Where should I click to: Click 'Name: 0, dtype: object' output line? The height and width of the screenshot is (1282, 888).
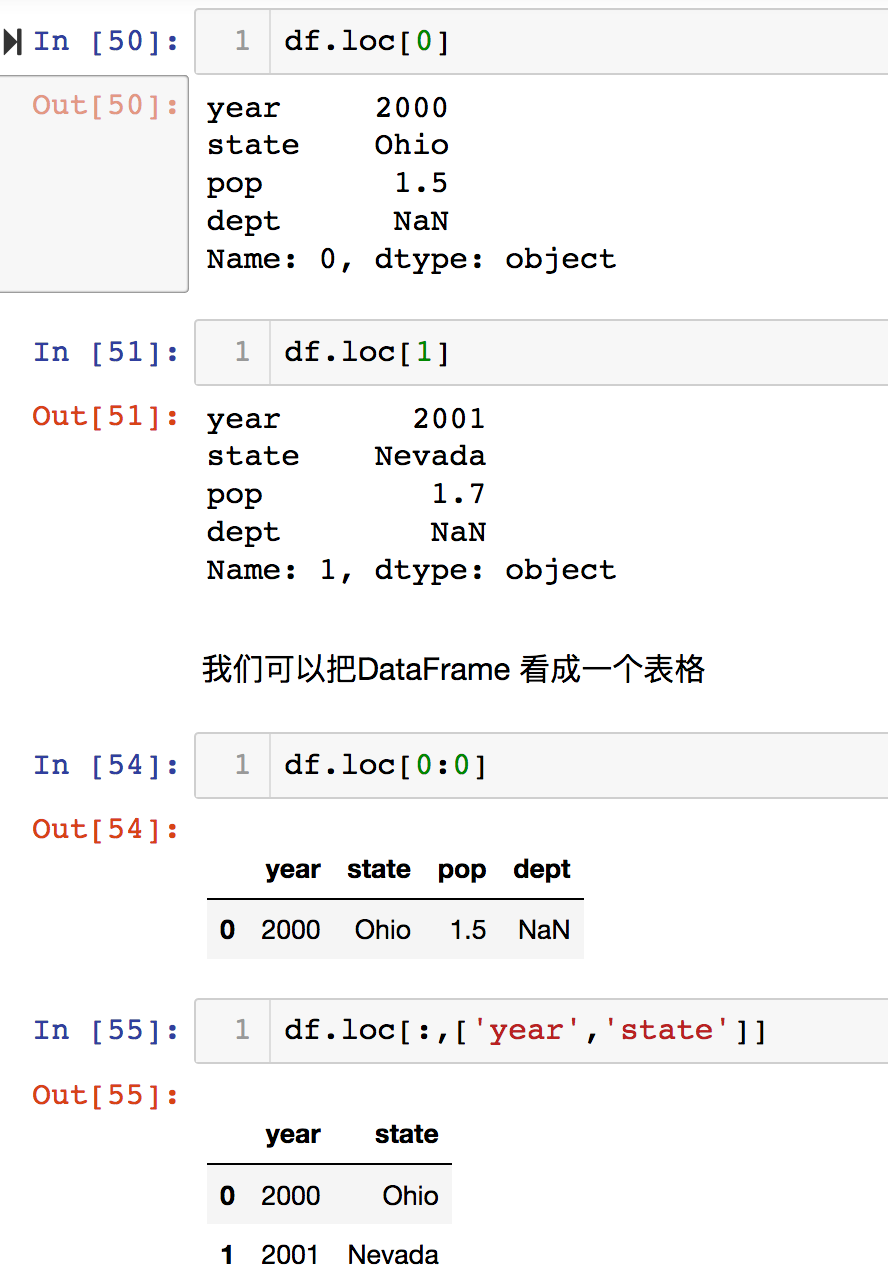pyautogui.click(x=411, y=259)
